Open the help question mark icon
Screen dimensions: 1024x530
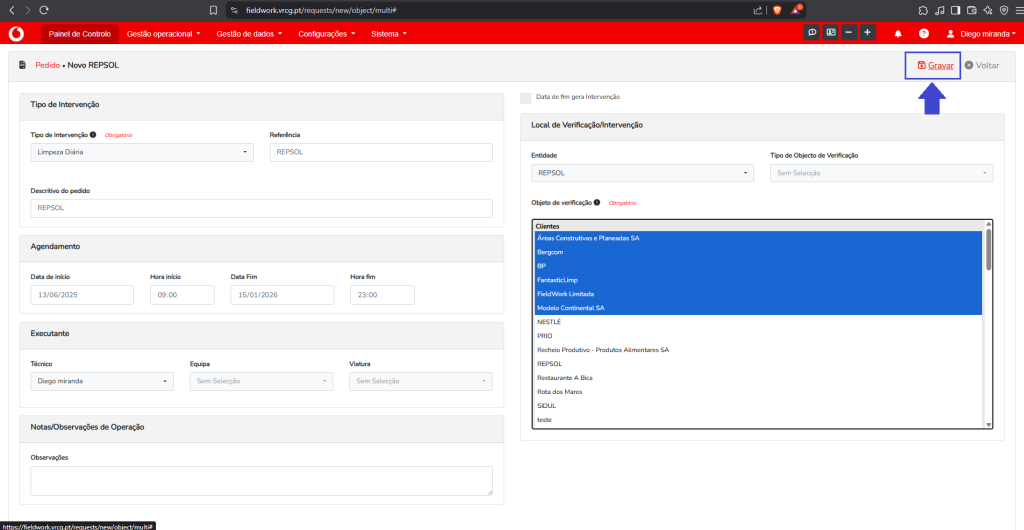[x=923, y=33]
